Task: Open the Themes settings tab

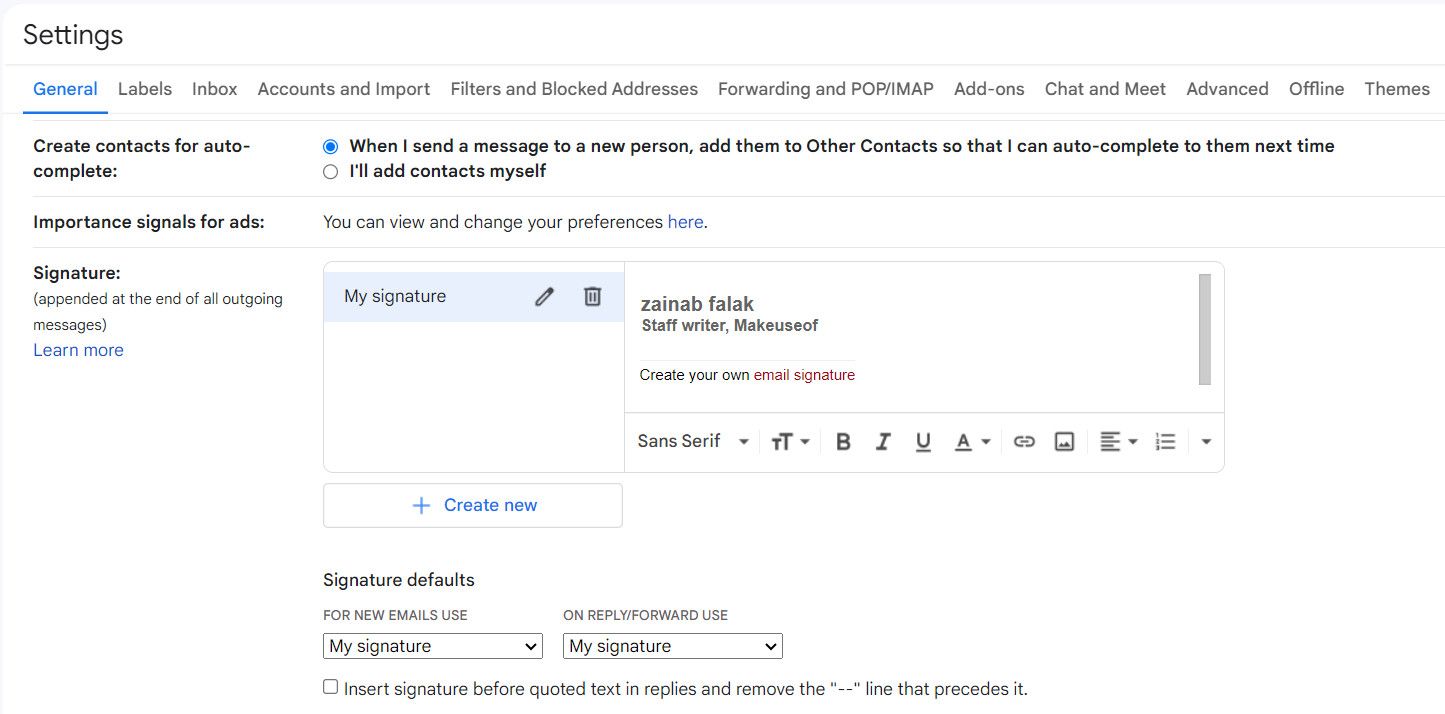Action: point(1397,89)
